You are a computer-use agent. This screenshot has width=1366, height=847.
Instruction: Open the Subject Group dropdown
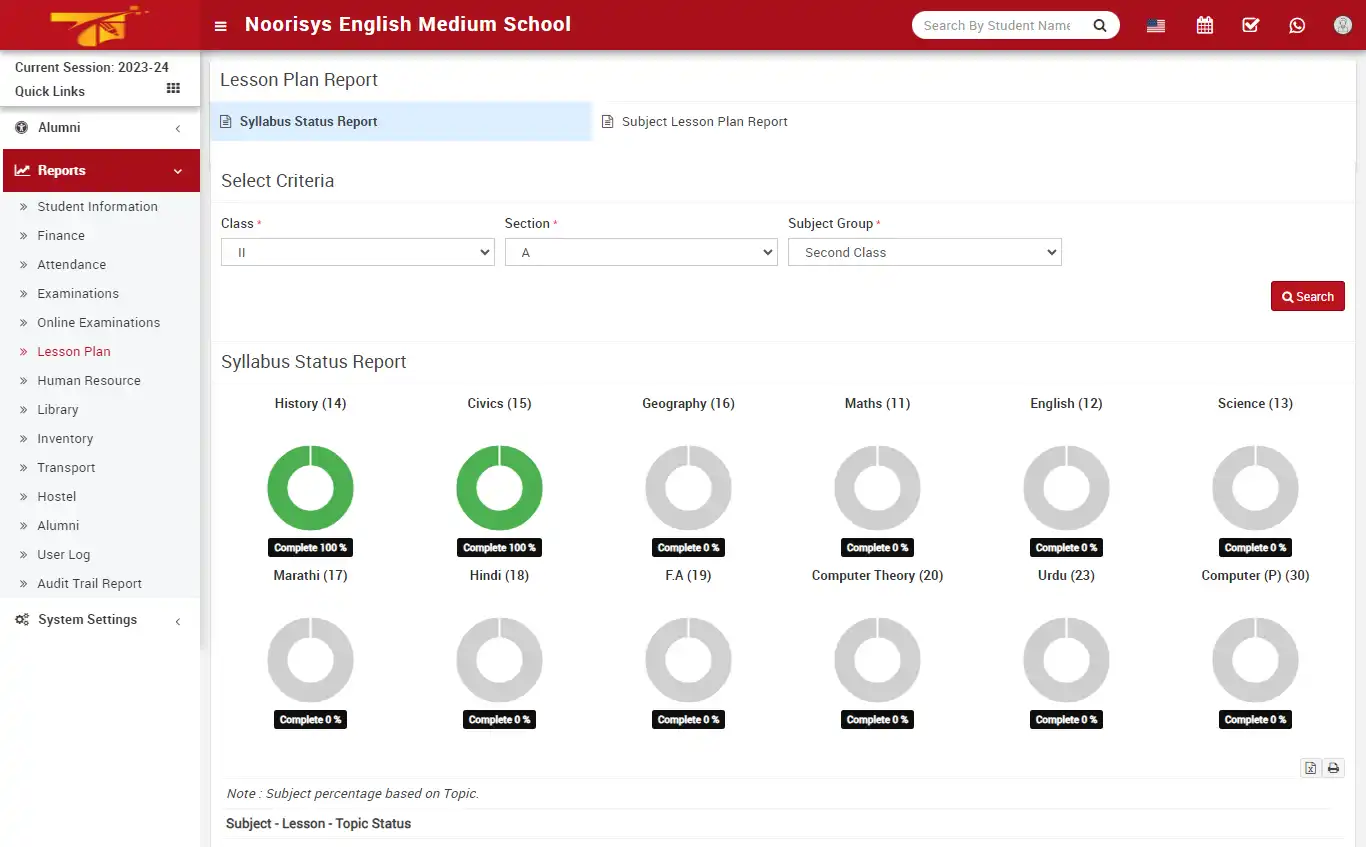pyautogui.click(x=924, y=251)
